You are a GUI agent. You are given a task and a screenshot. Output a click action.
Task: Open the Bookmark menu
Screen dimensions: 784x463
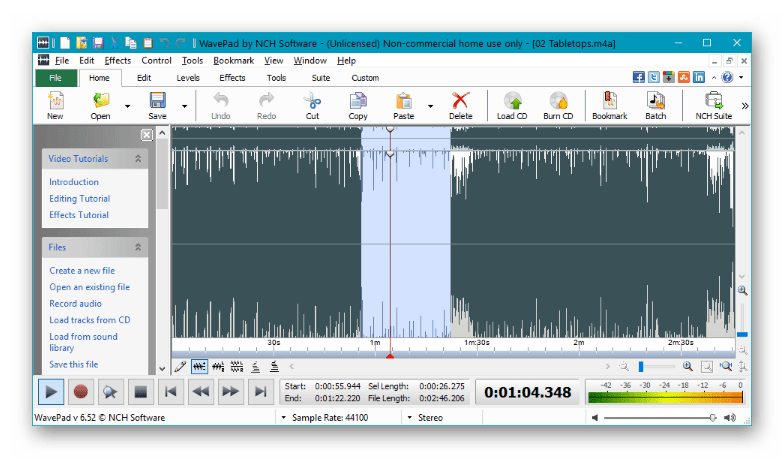tap(234, 60)
